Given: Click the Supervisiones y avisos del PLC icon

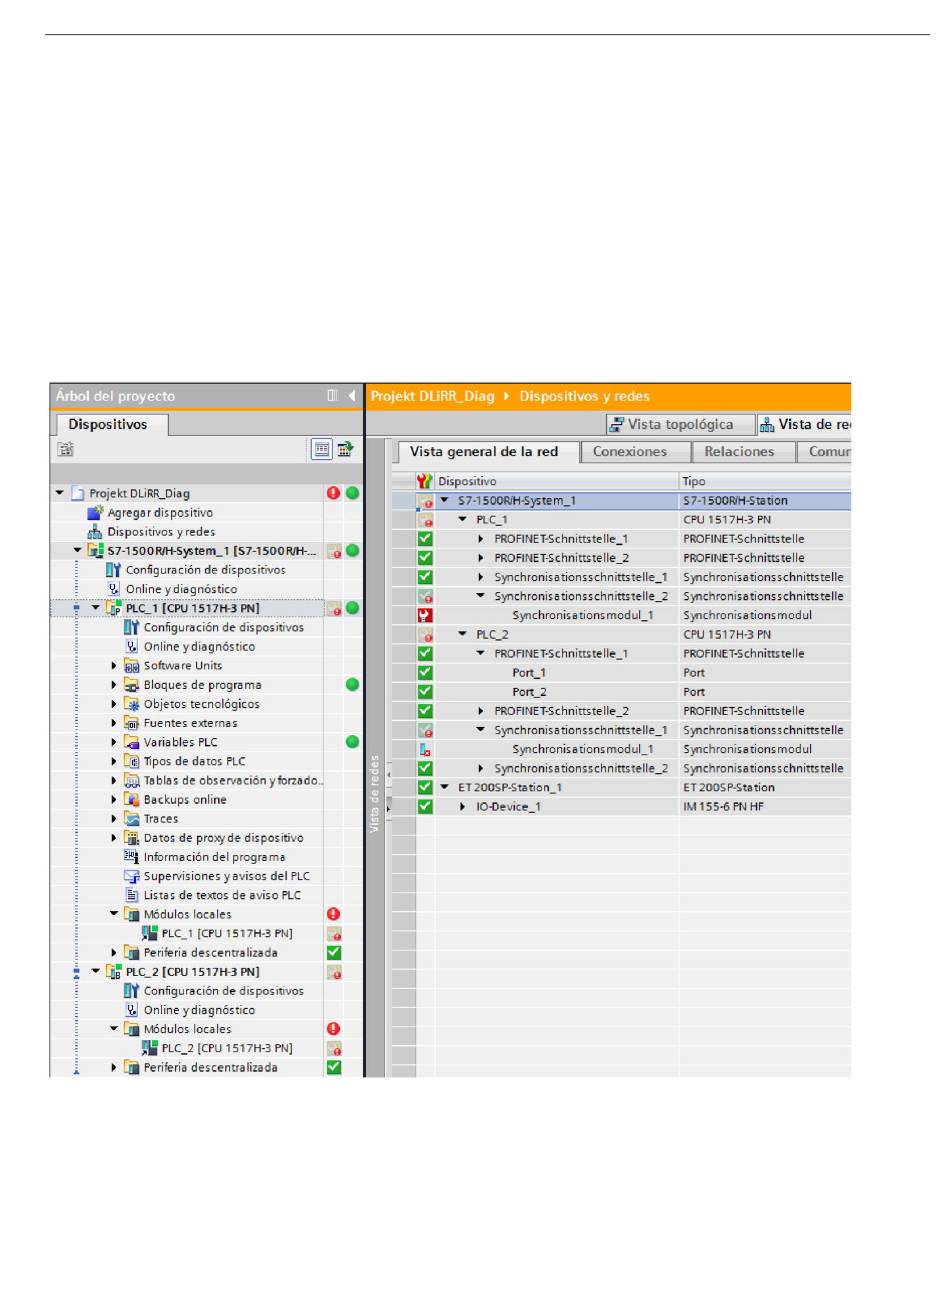Looking at the screenshot, I should (132, 876).
